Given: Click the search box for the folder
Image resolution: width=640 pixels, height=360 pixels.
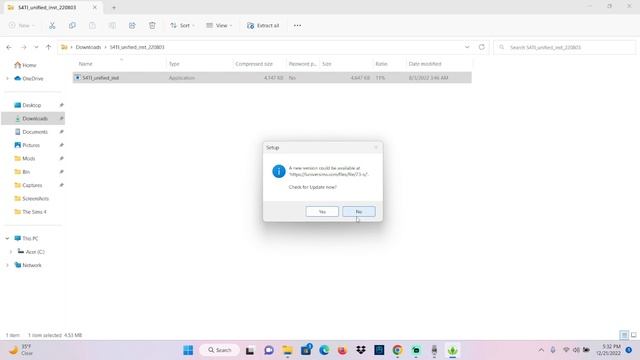Looking at the screenshot, I should [x=565, y=47].
